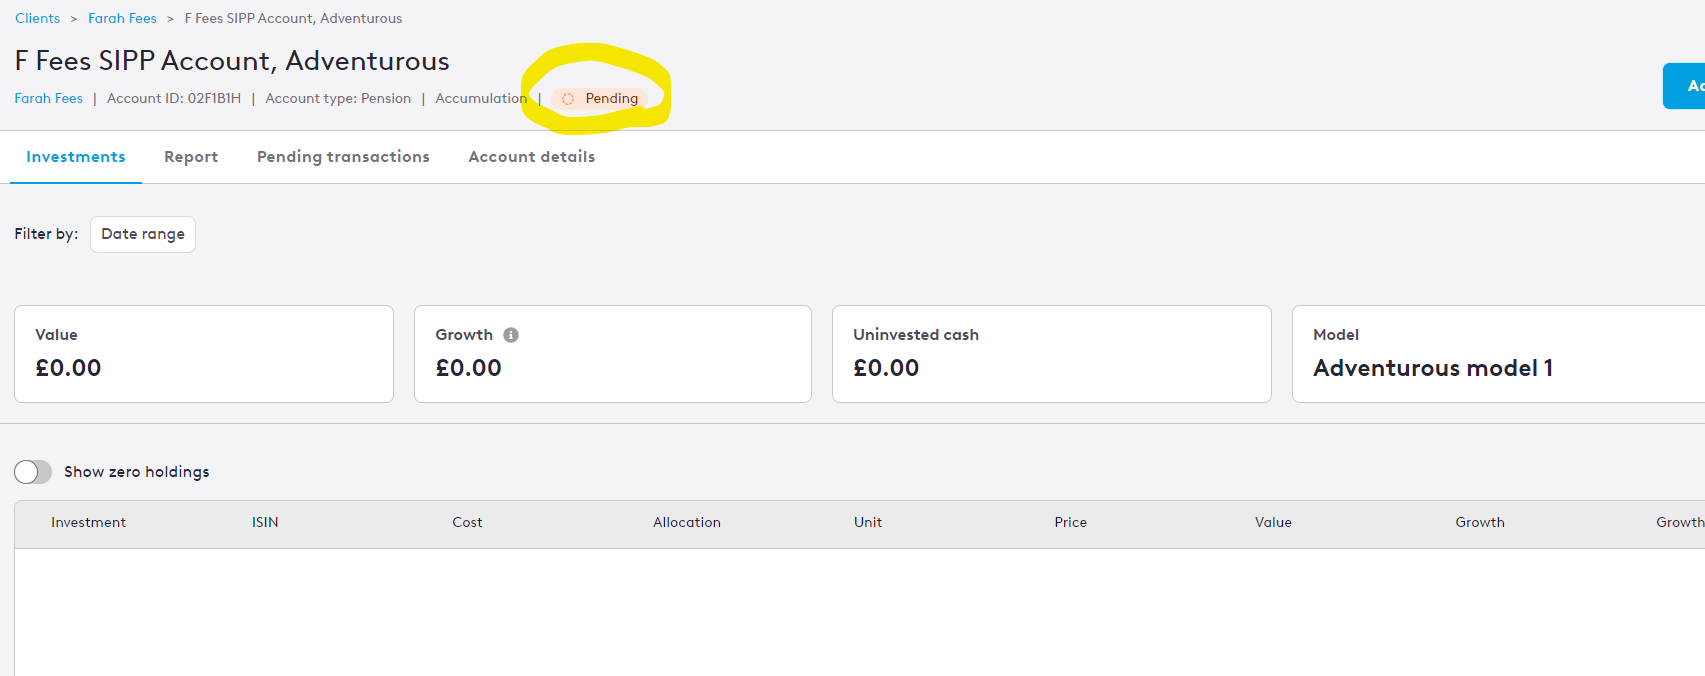Click the Pending status badge

click(x=600, y=98)
